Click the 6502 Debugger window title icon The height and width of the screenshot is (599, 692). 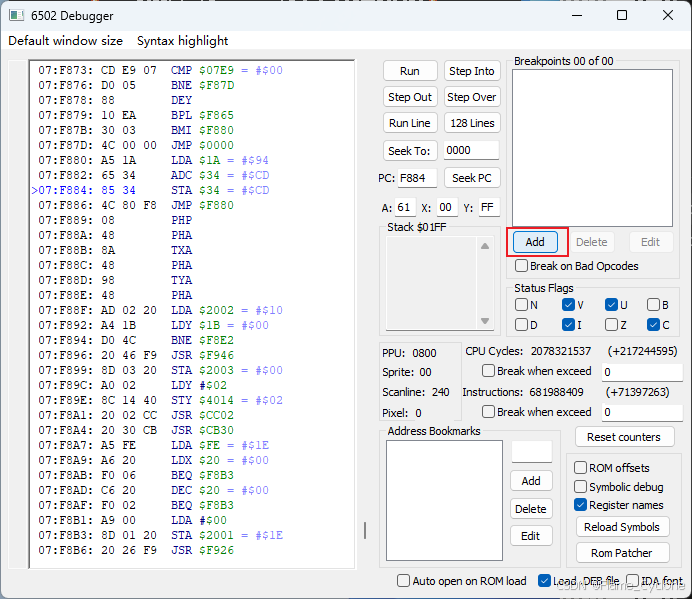[x=16, y=15]
